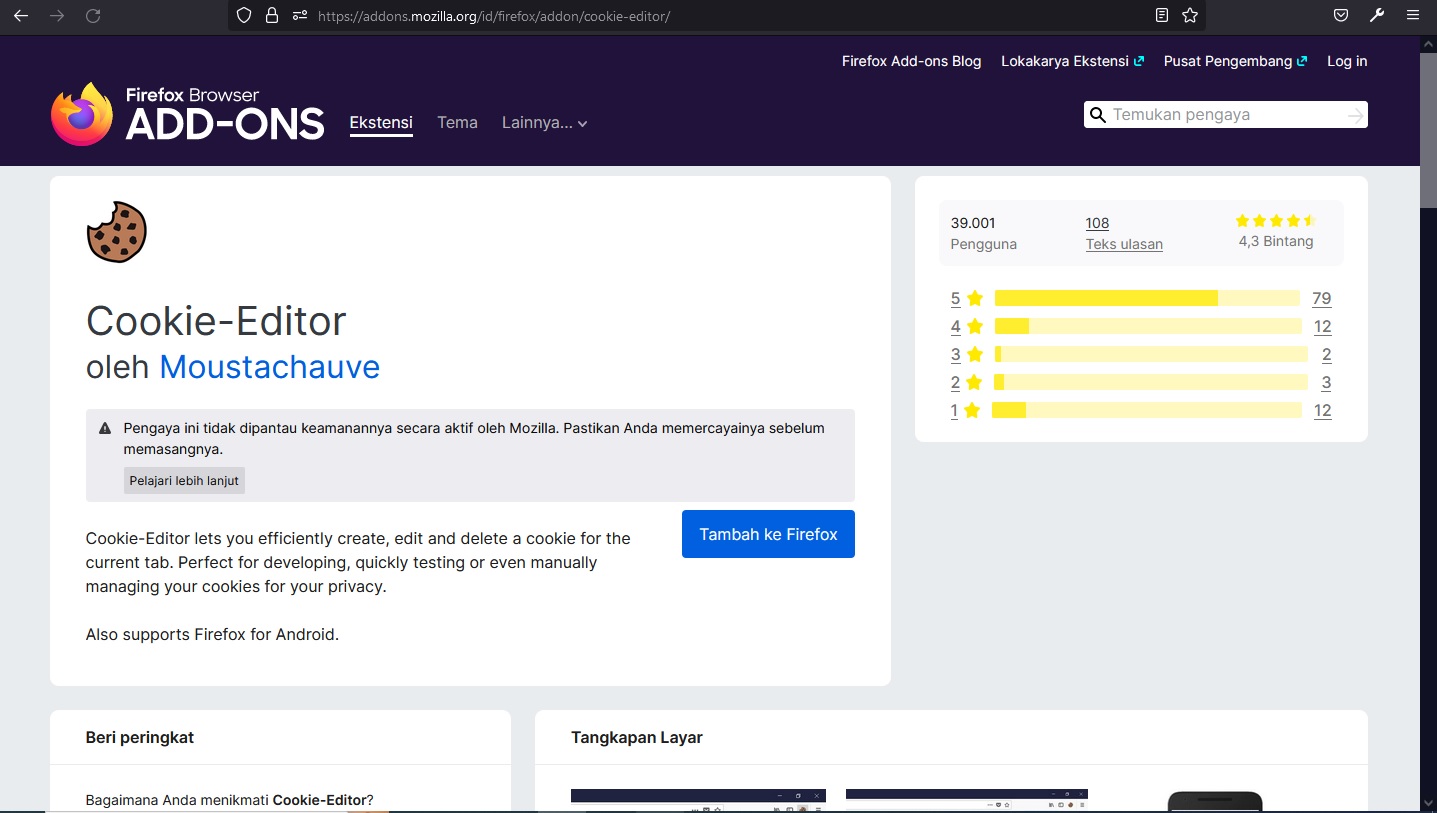Screen dimensions: 1437x813
Task: Open the 79 five-star reviews count
Action: (x=1322, y=298)
